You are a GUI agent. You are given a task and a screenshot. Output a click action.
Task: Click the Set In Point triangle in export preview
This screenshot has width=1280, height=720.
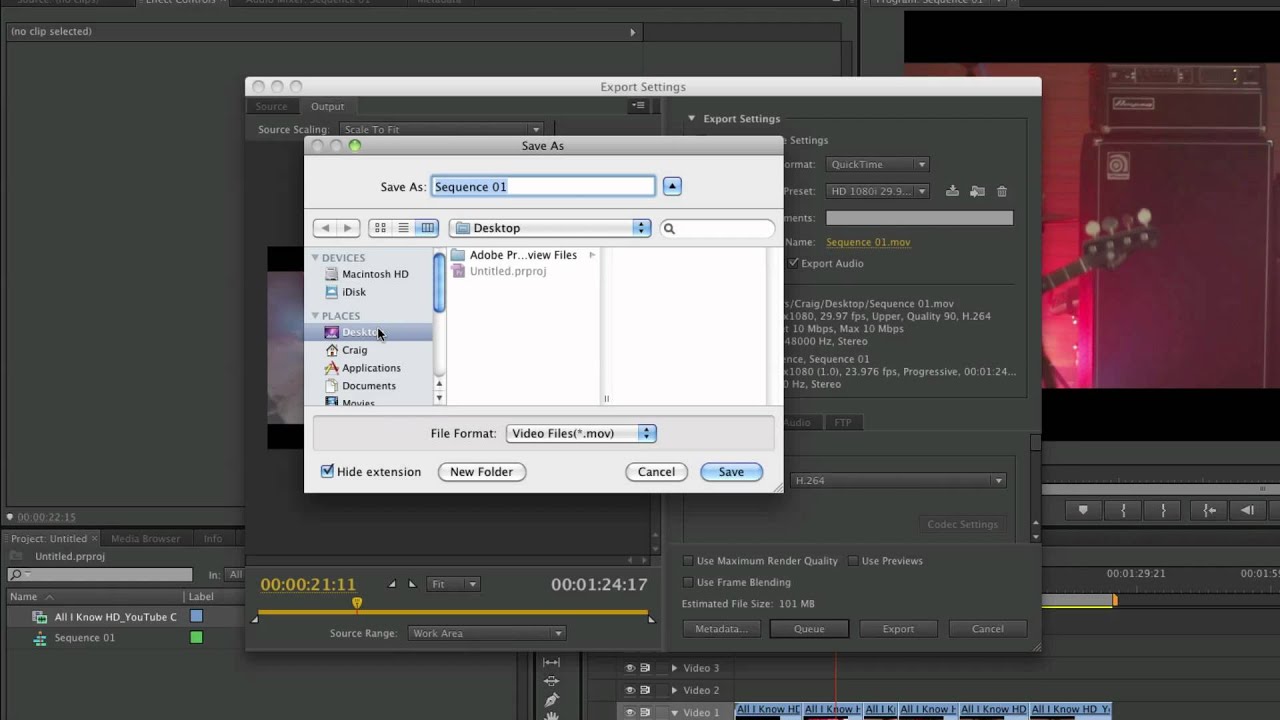click(392, 584)
